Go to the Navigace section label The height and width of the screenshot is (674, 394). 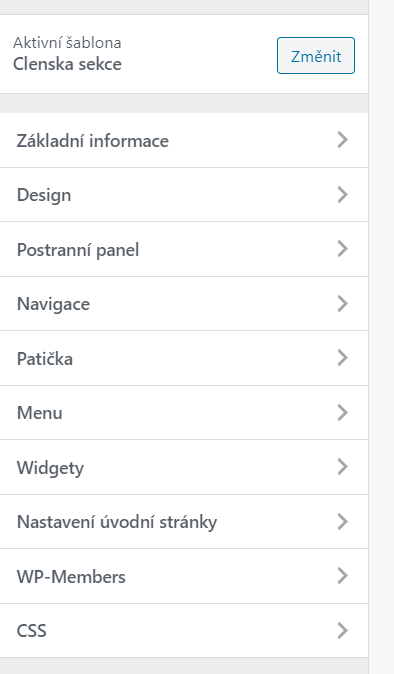pyautogui.click(x=53, y=304)
